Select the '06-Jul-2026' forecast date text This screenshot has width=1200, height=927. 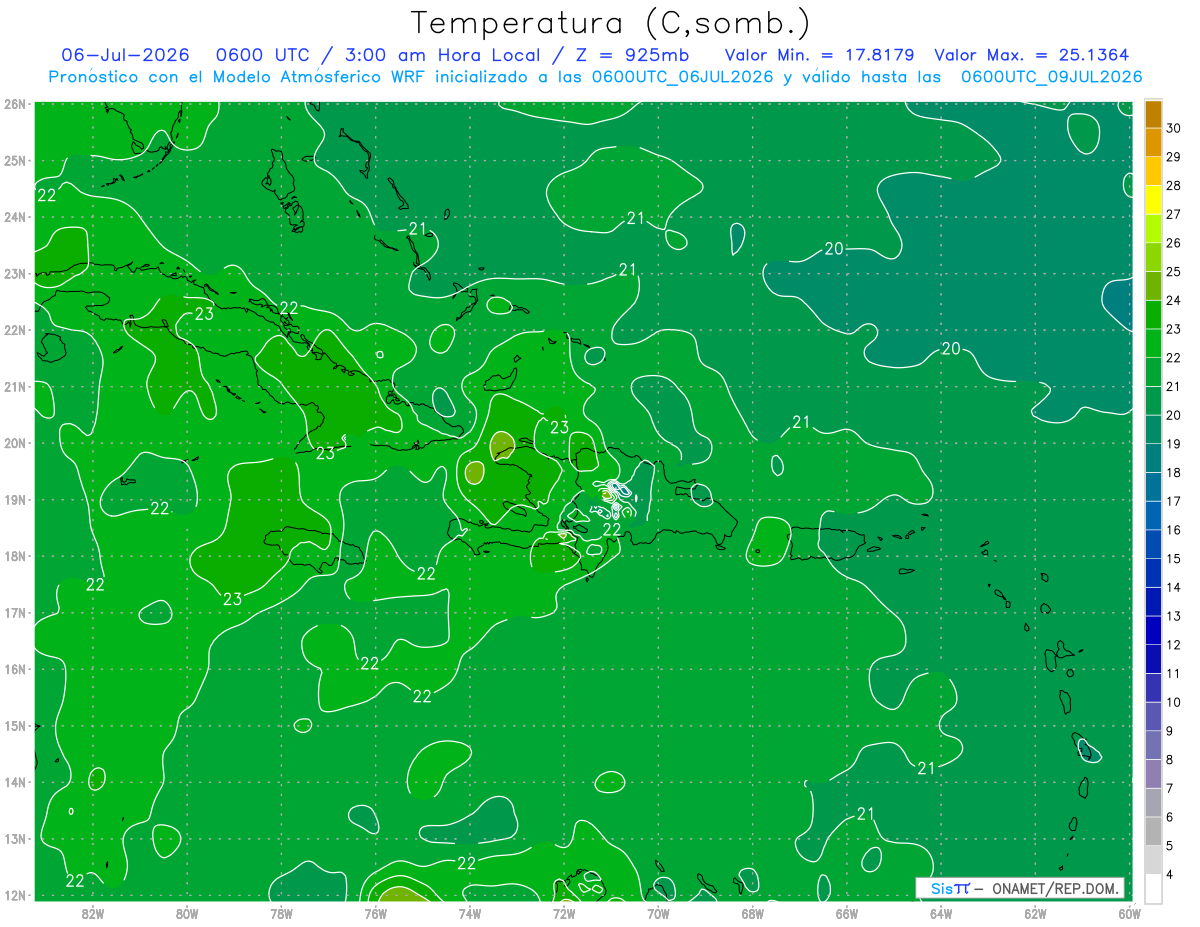[125, 55]
